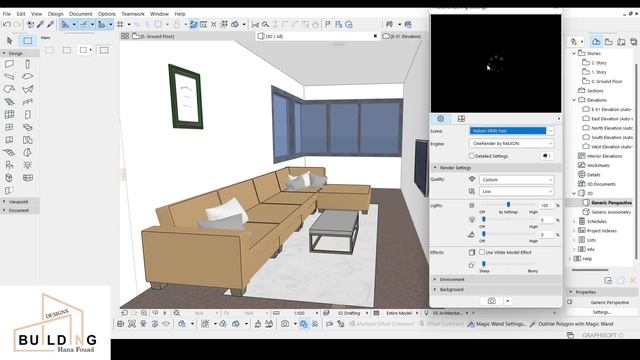Select the Slab tool icon

coord(27,76)
